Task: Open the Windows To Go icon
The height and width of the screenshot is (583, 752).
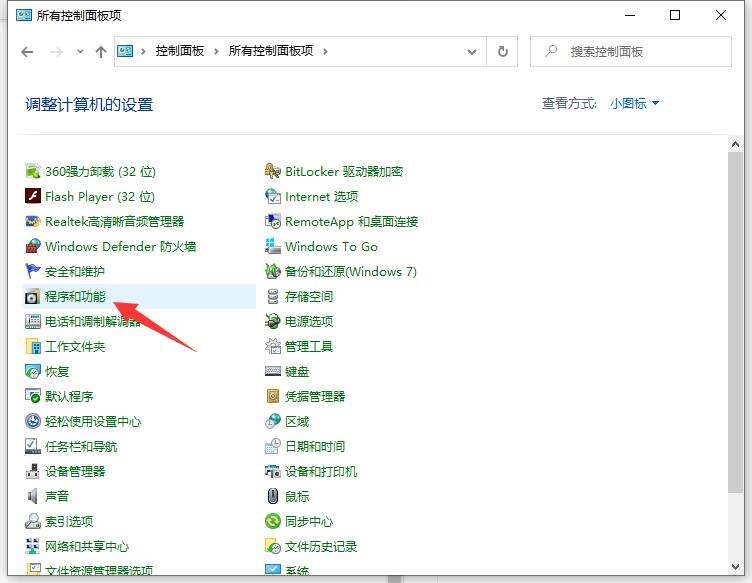Action: pyautogui.click(x=272, y=246)
